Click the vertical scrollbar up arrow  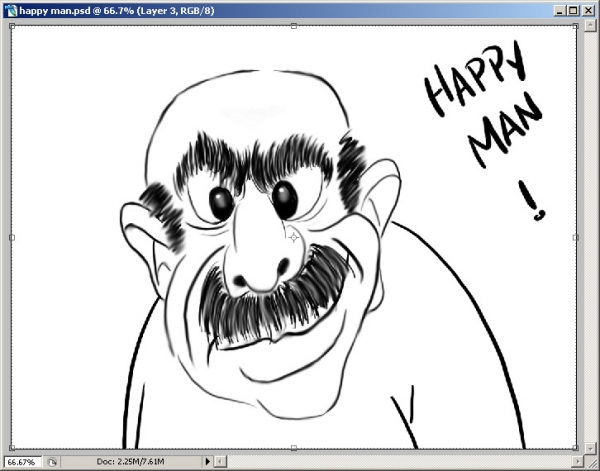pyautogui.click(x=590, y=26)
